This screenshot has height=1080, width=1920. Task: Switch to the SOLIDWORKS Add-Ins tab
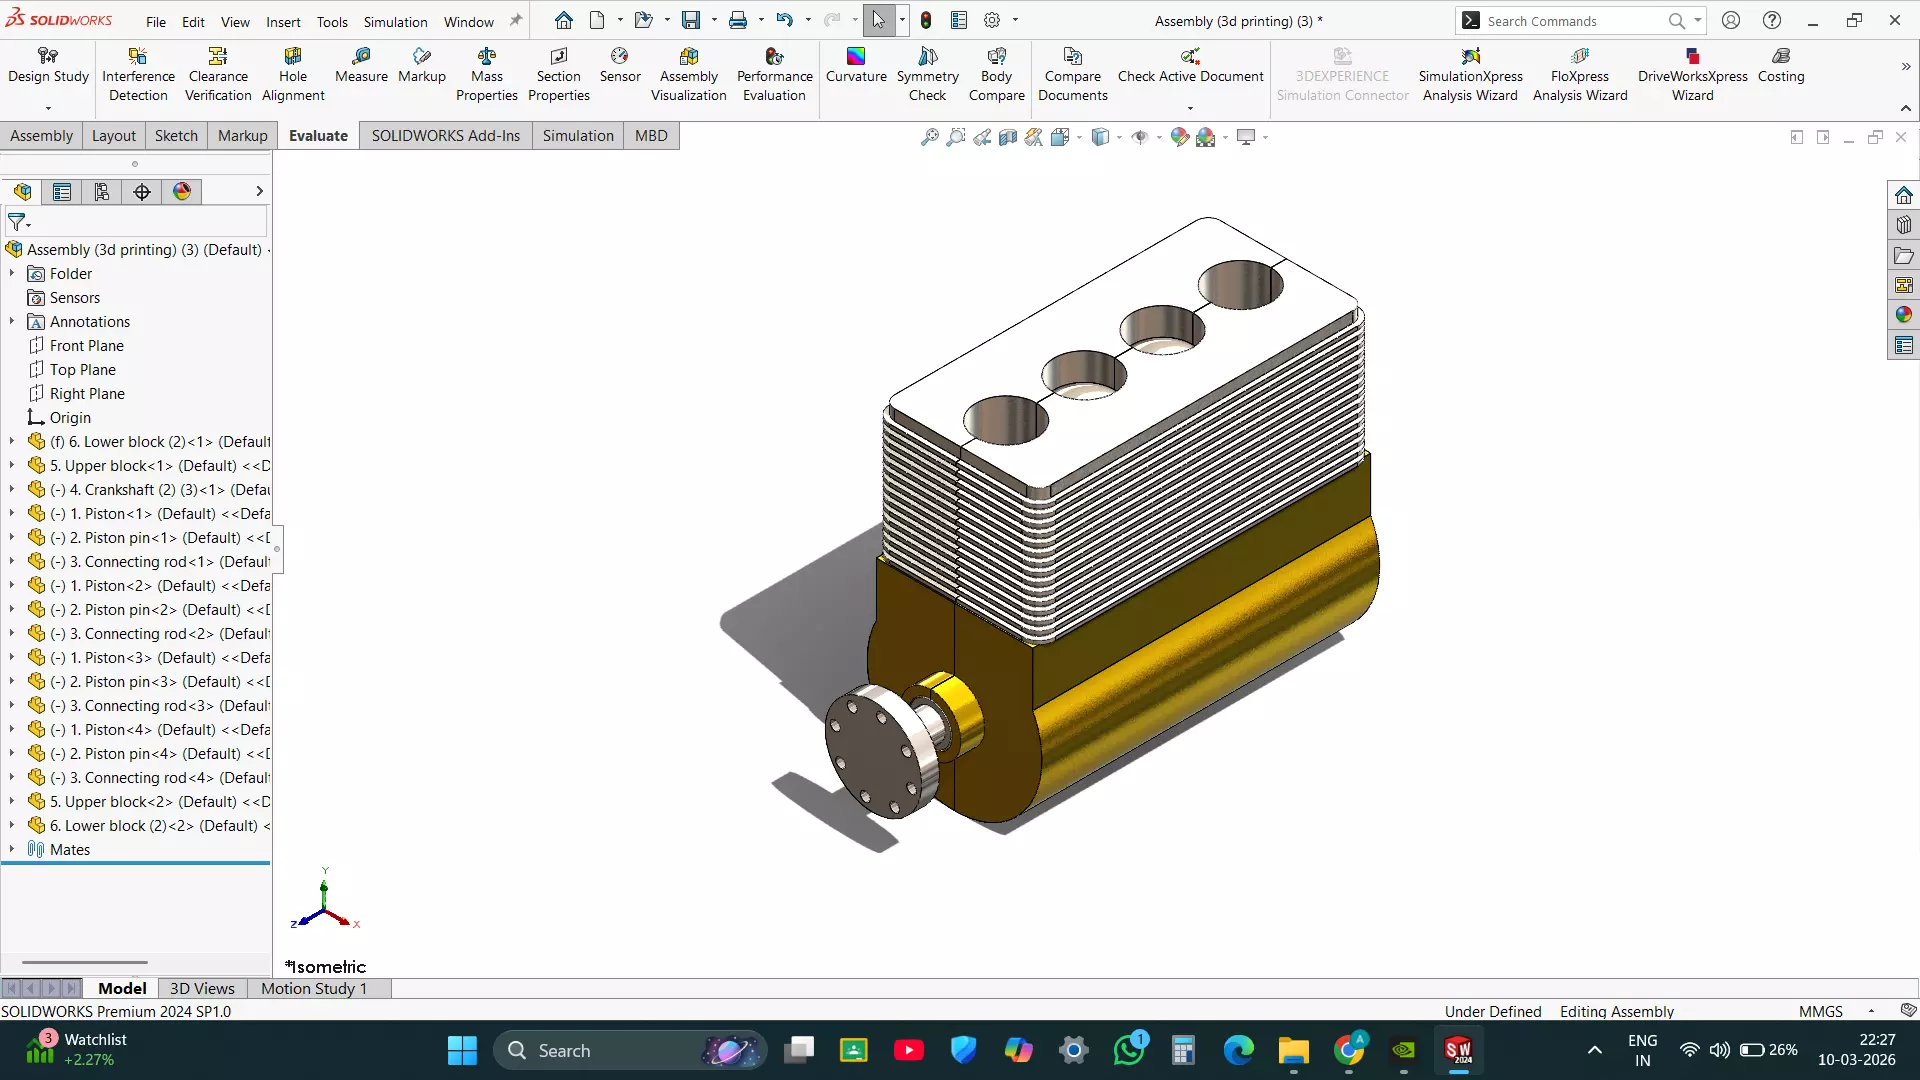445,136
